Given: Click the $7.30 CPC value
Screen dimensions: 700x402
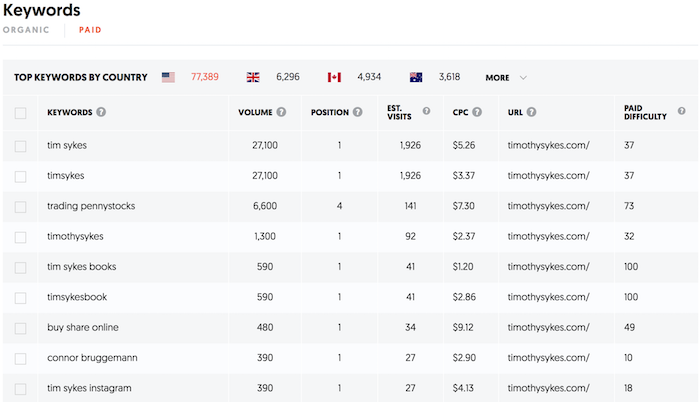Looking at the screenshot, I should click(x=464, y=206).
